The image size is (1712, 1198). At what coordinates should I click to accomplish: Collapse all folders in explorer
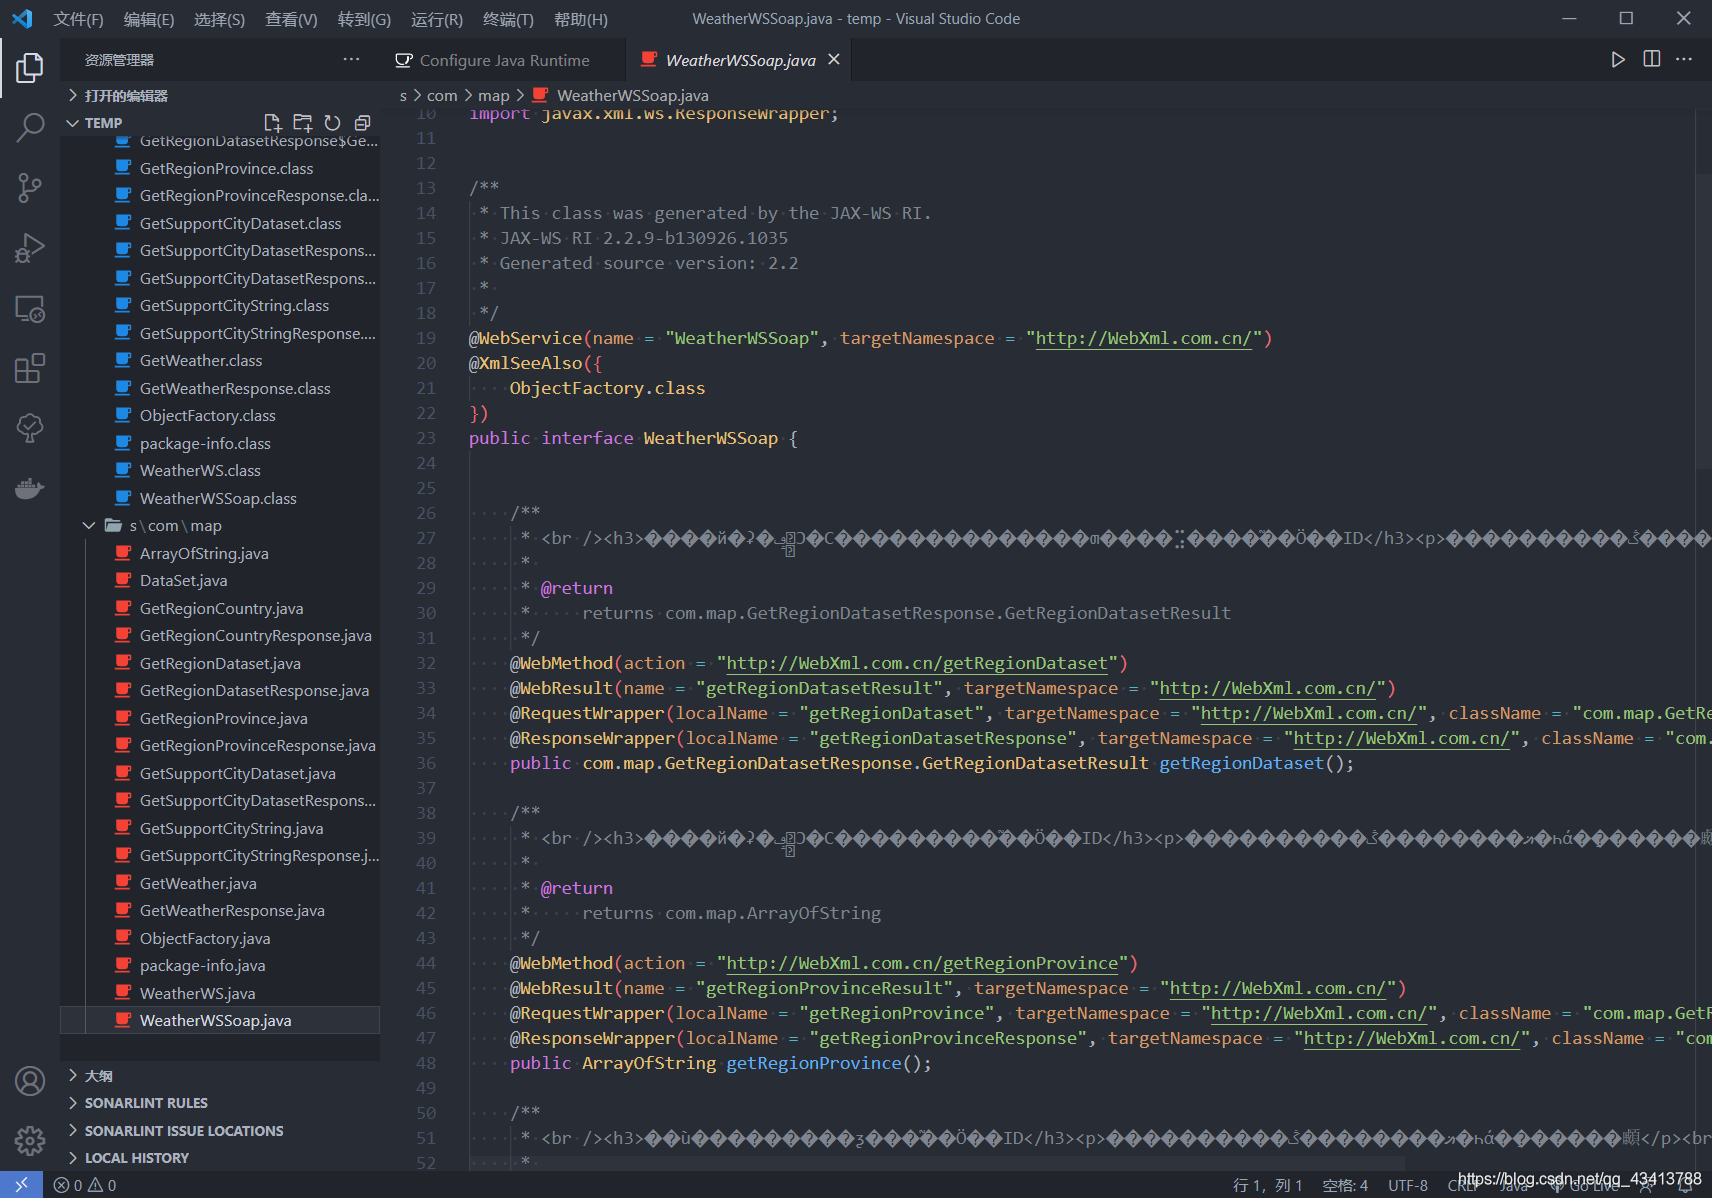(x=362, y=123)
